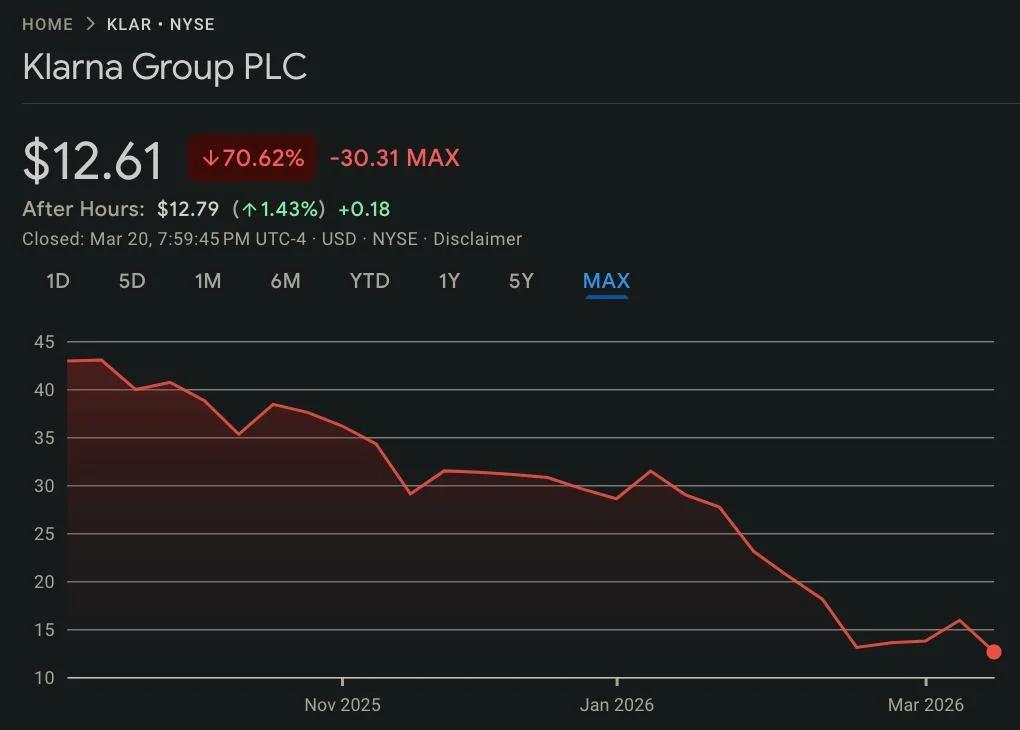Click the KLAR NYSE breadcrumb label
This screenshot has width=1020, height=730.
tap(160, 24)
